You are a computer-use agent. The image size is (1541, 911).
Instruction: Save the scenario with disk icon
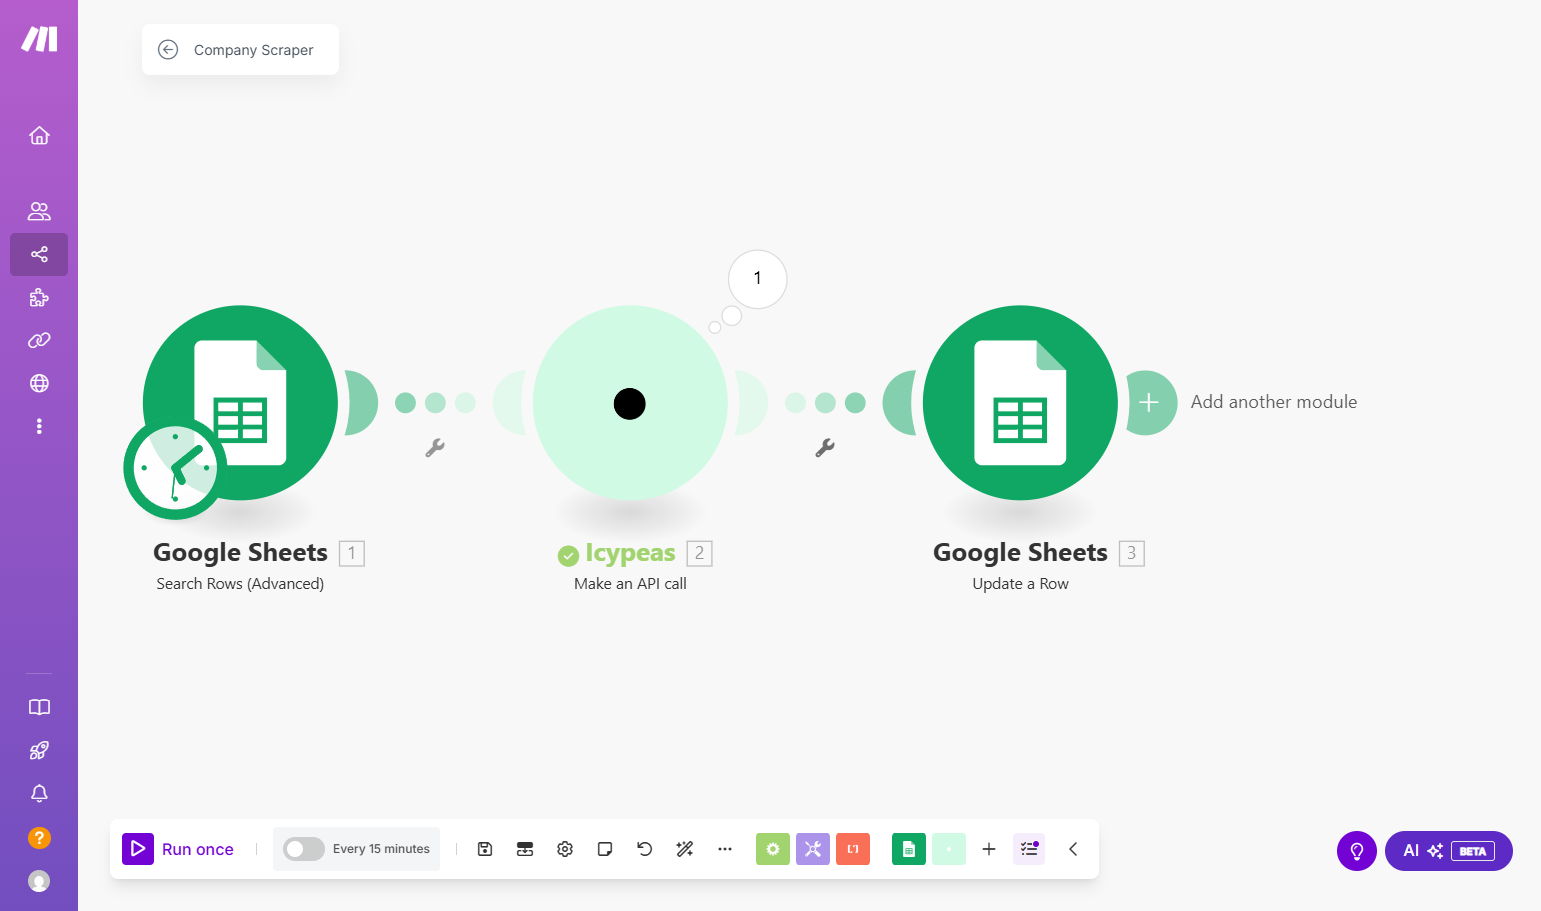(485, 849)
